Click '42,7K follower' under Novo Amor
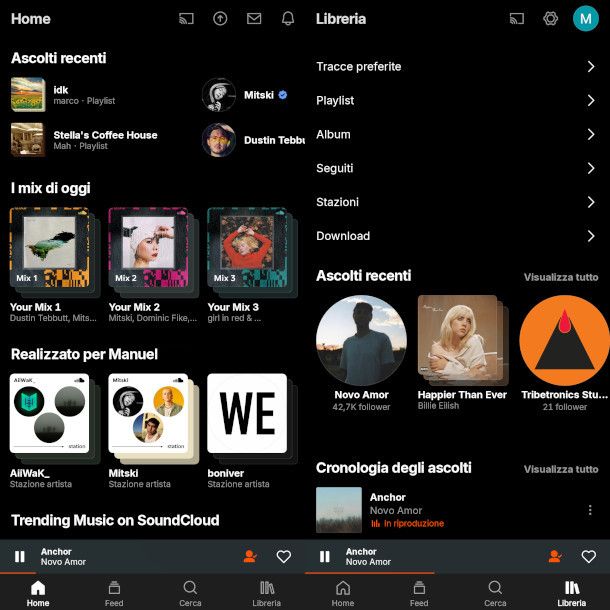610x610 pixels. (x=361, y=407)
